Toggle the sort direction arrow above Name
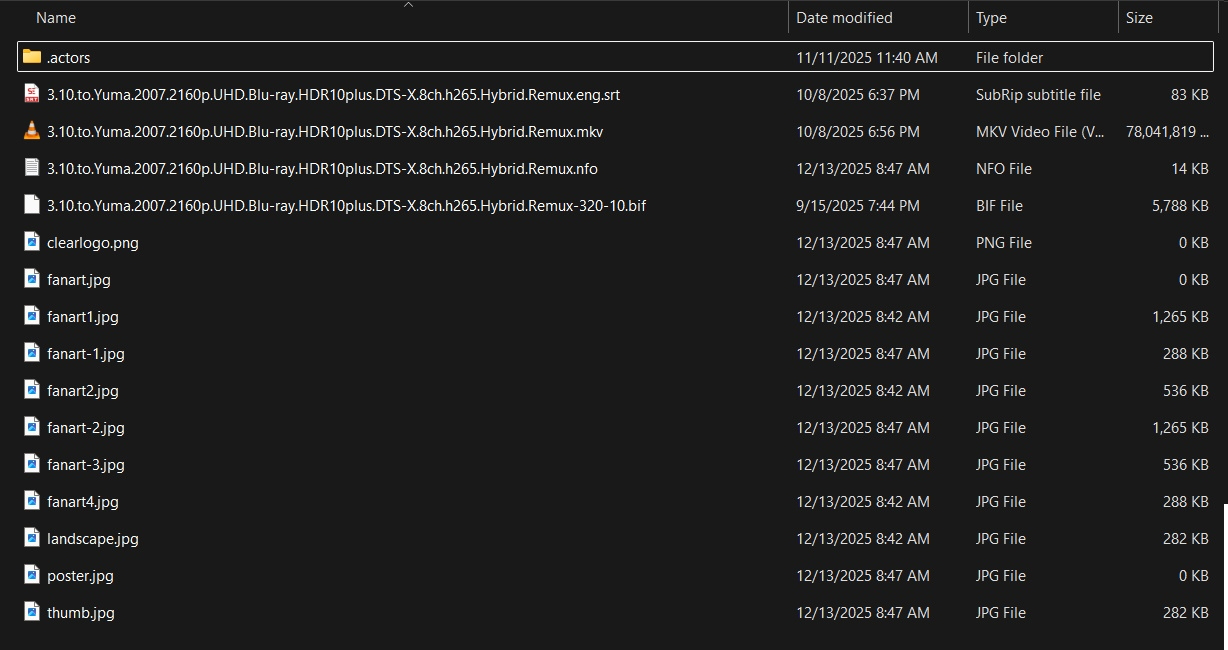This screenshot has height=650, width=1228. tap(408, 5)
